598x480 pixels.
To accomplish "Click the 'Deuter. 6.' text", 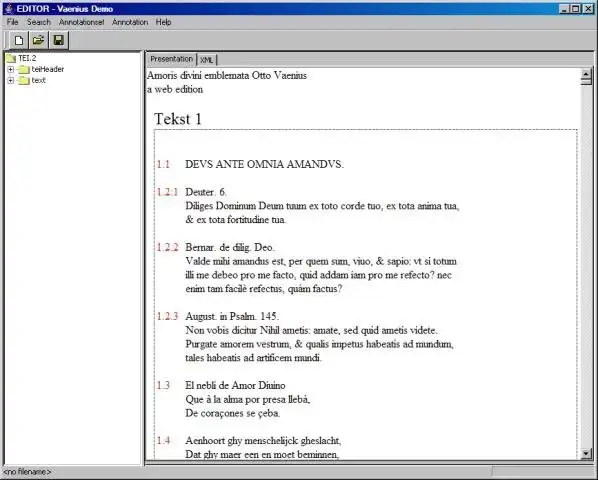I will (x=206, y=192).
